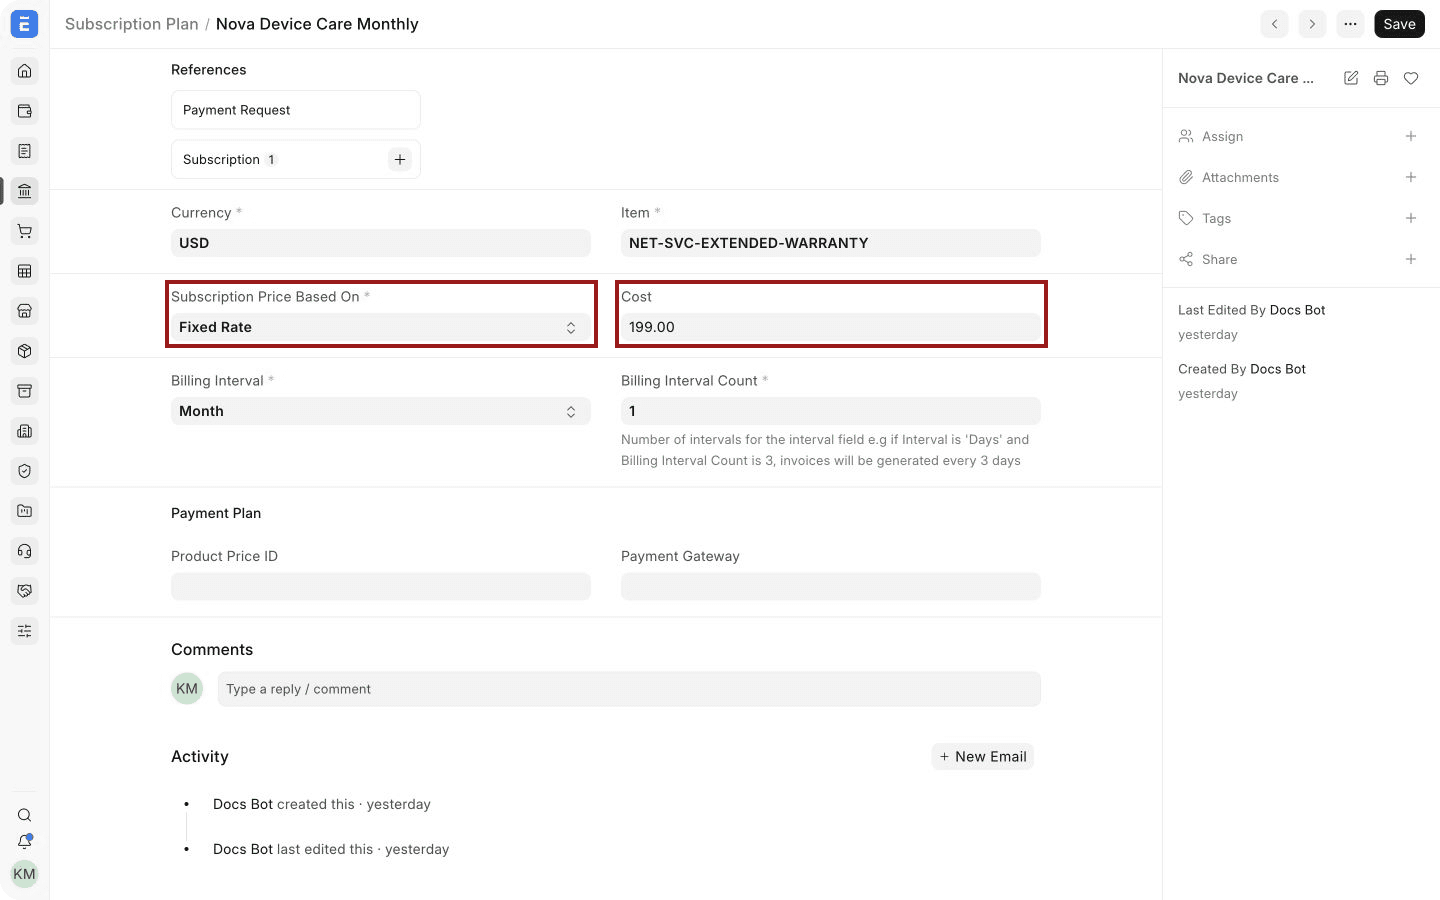
Task: Click the Share plus button
Action: click(x=1411, y=259)
